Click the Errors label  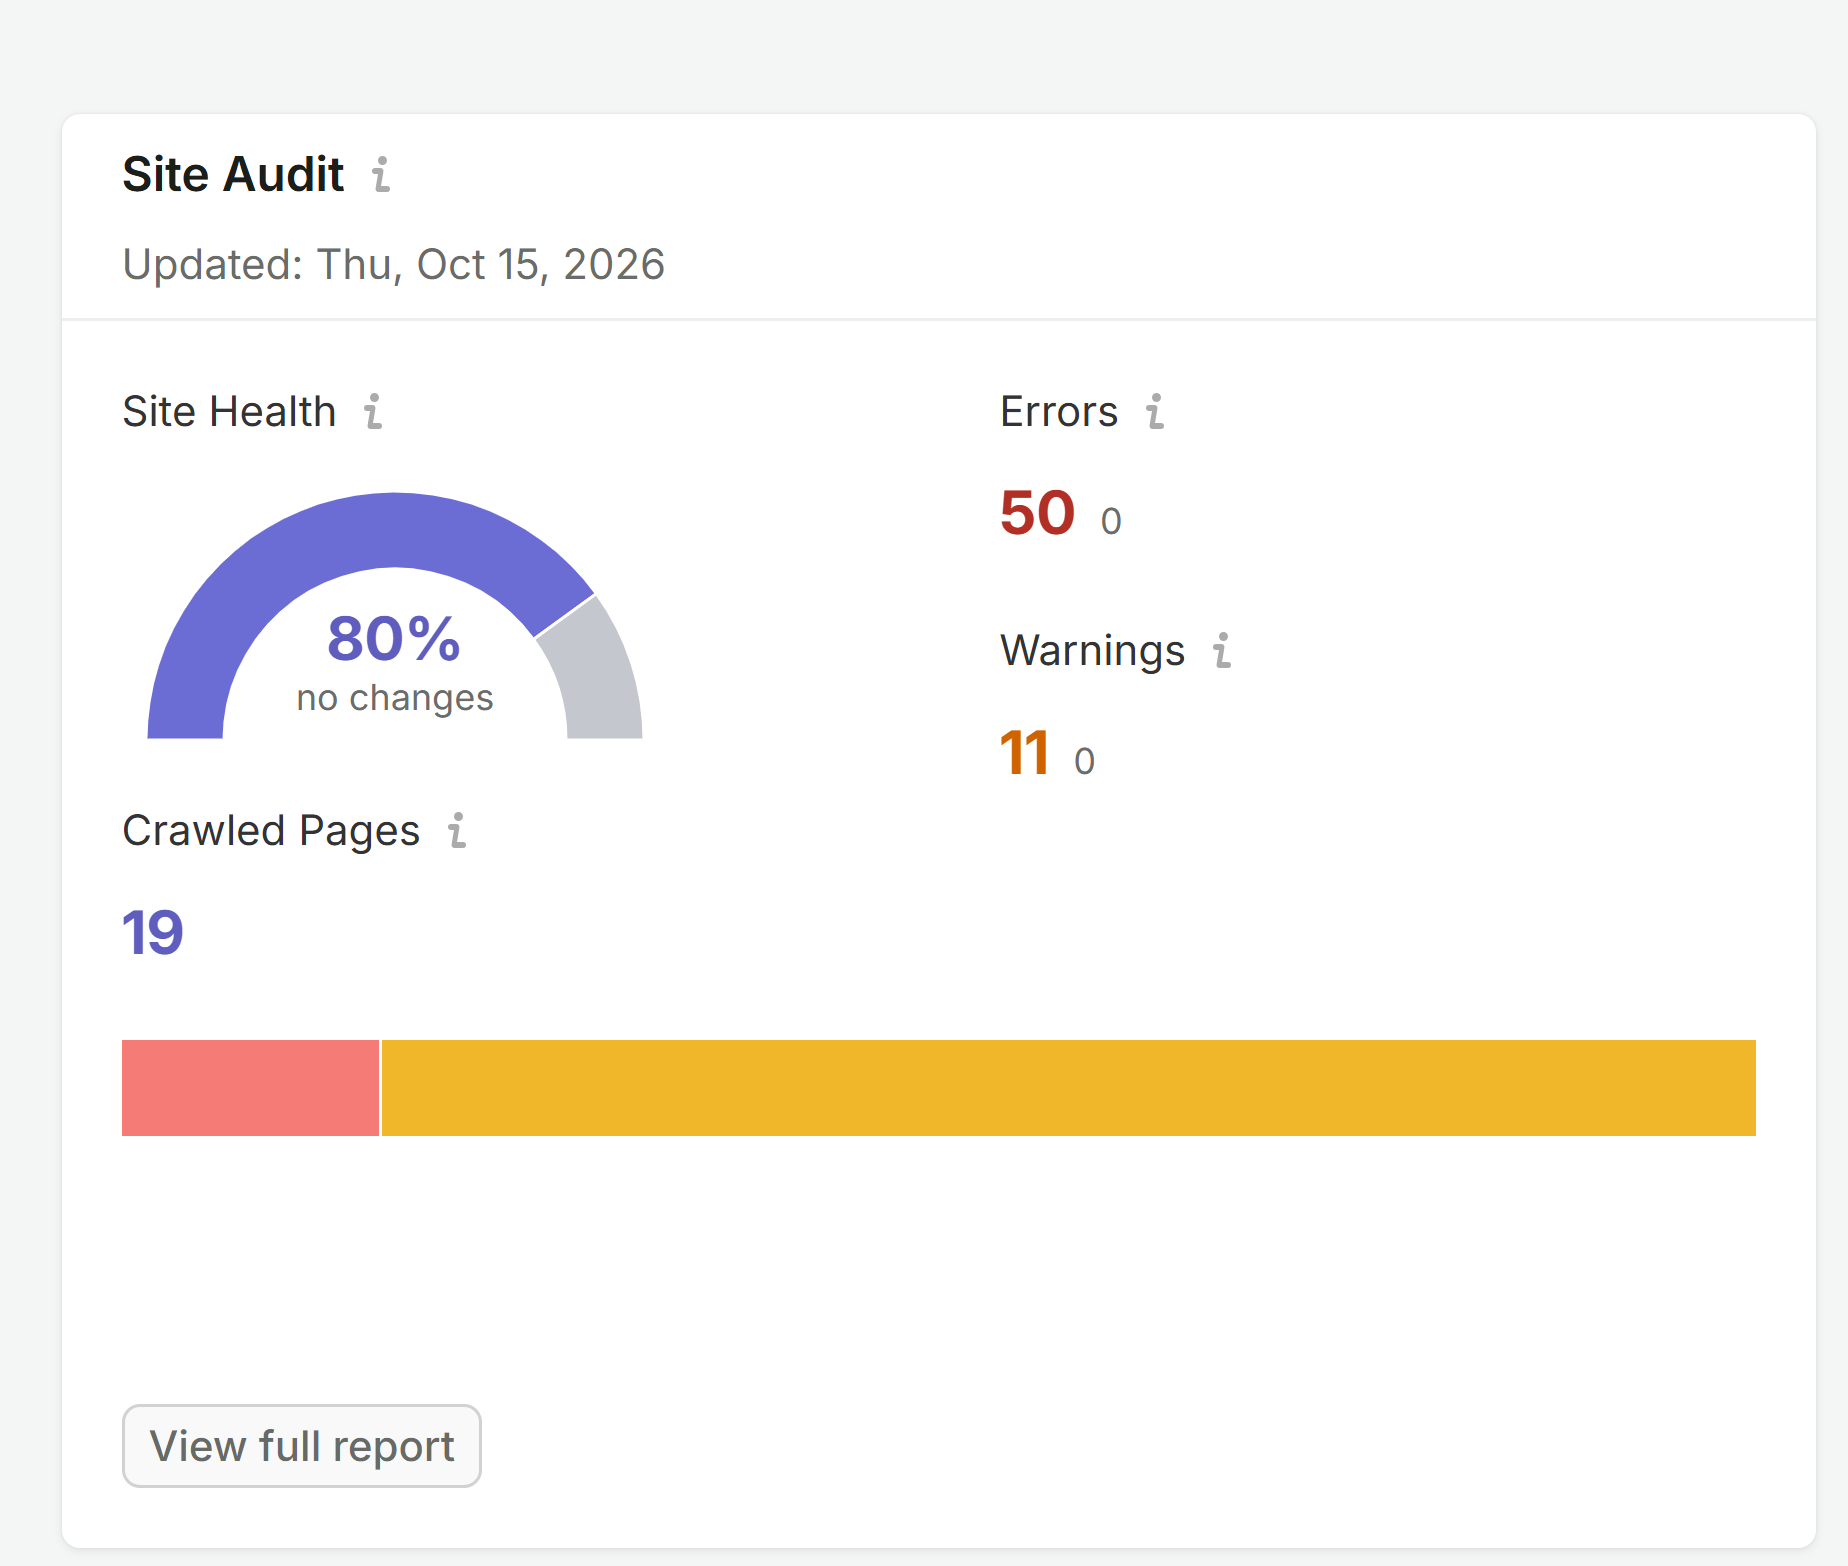pos(1059,411)
